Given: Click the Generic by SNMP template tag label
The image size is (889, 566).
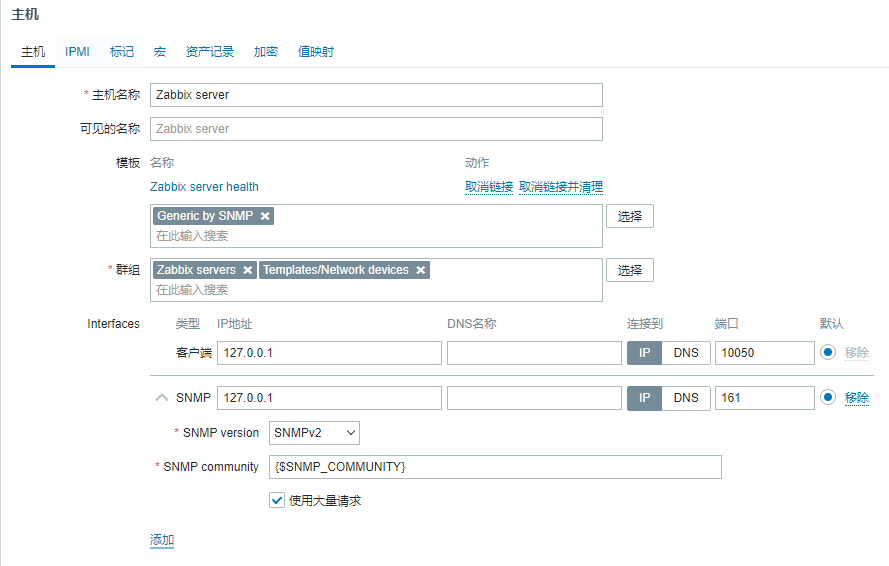Looking at the screenshot, I should click(x=205, y=216).
